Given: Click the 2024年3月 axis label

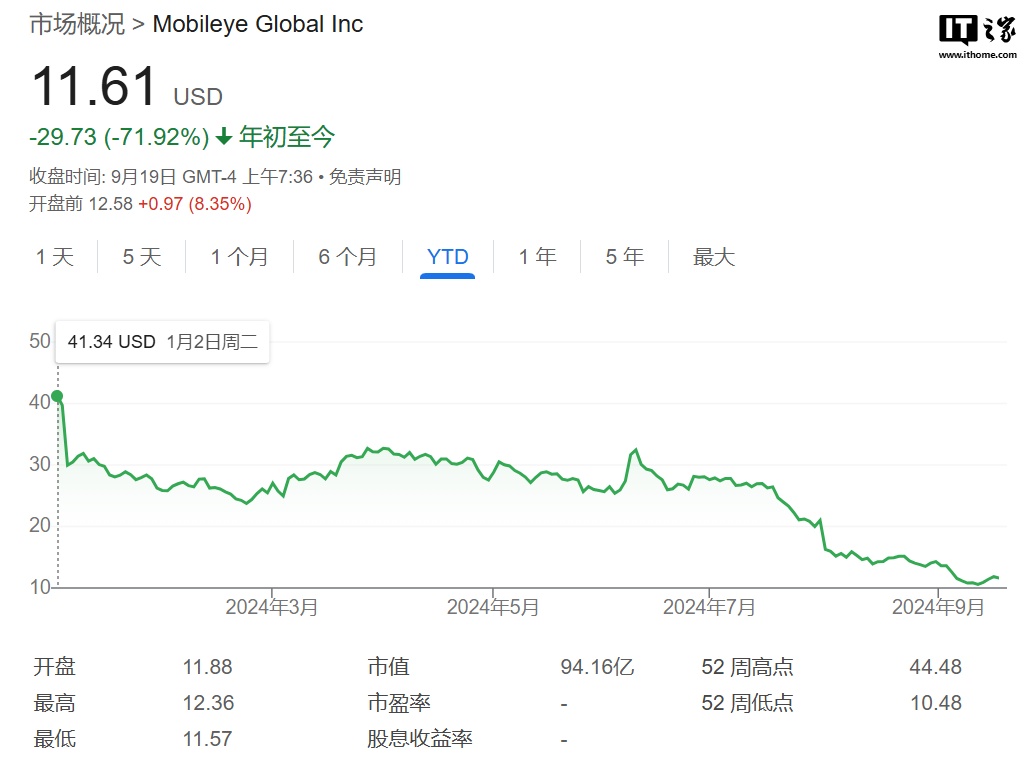Looking at the screenshot, I should click(x=272, y=607).
